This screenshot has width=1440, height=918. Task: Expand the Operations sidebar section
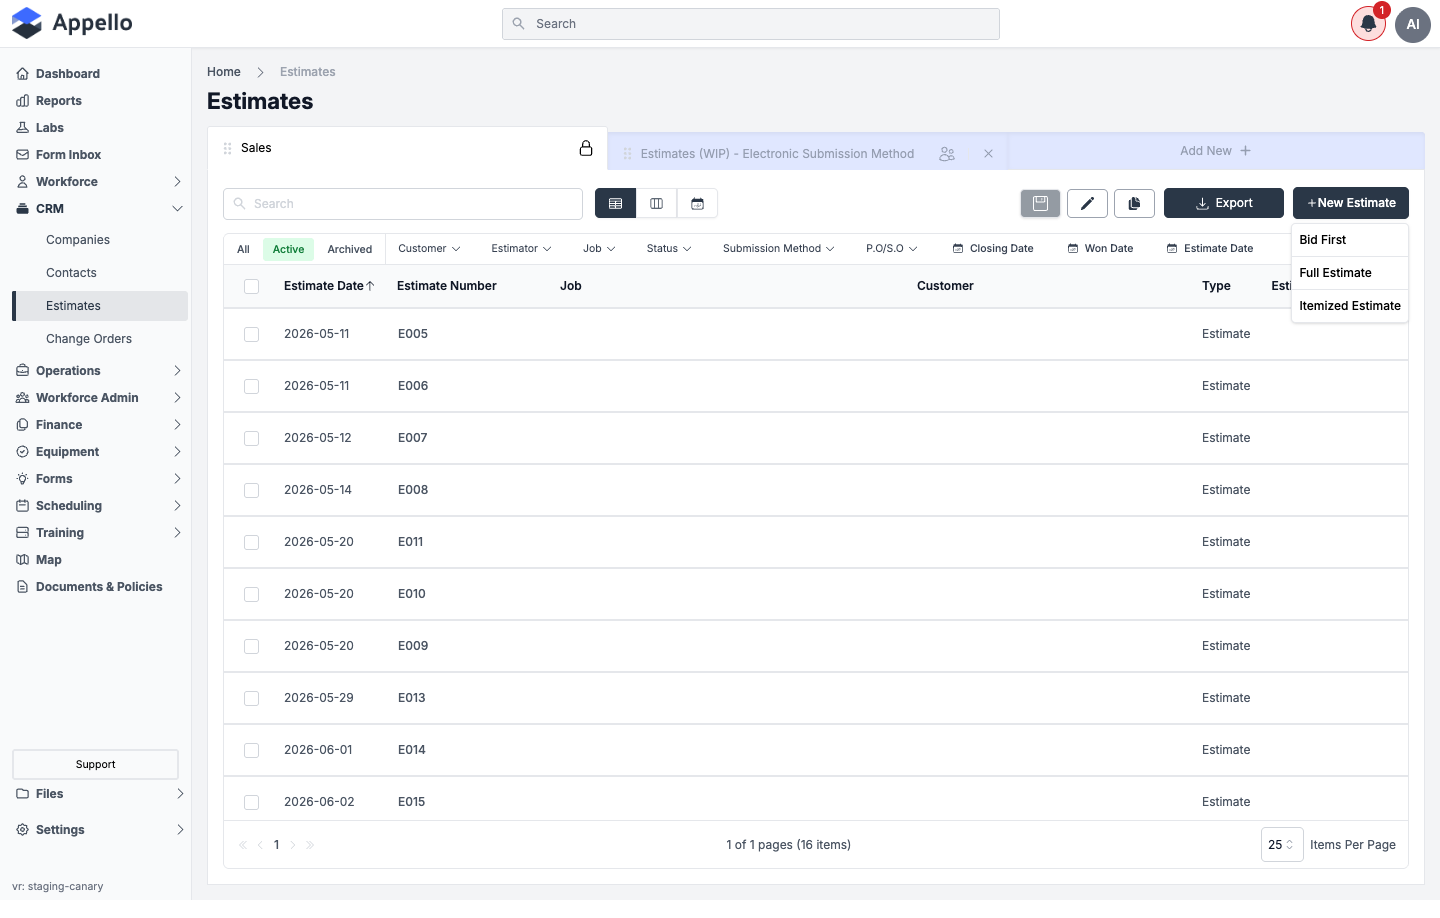(x=100, y=371)
